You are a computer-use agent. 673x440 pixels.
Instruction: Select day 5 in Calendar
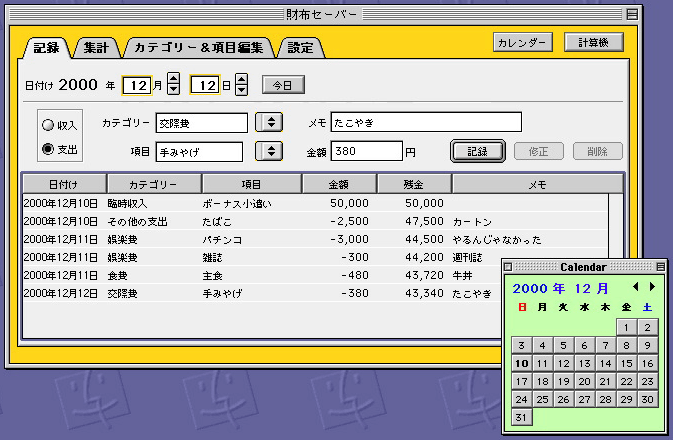point(564,345)
